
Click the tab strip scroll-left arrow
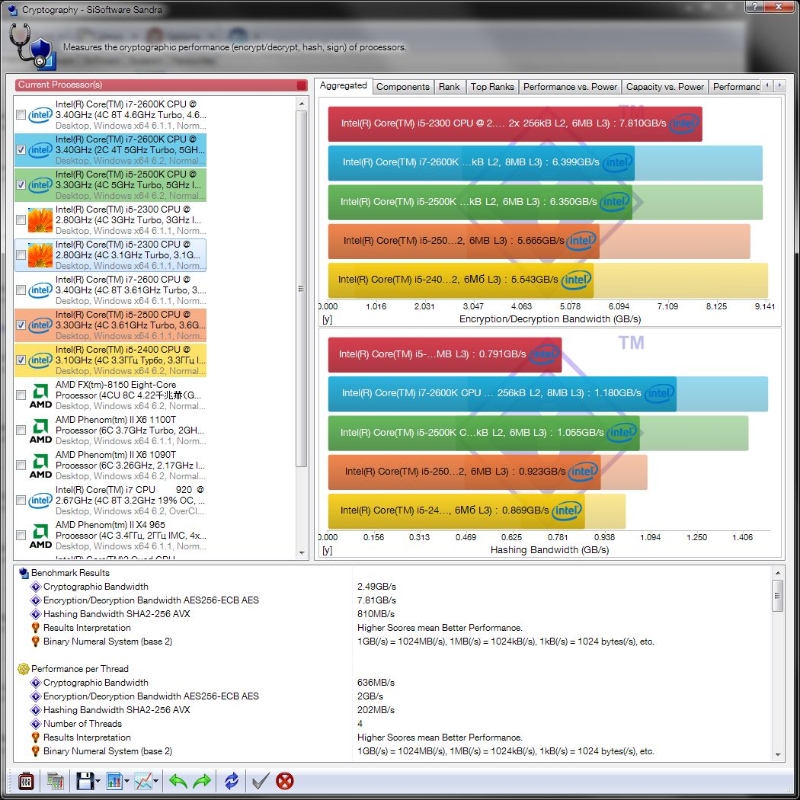coord(767,86)
